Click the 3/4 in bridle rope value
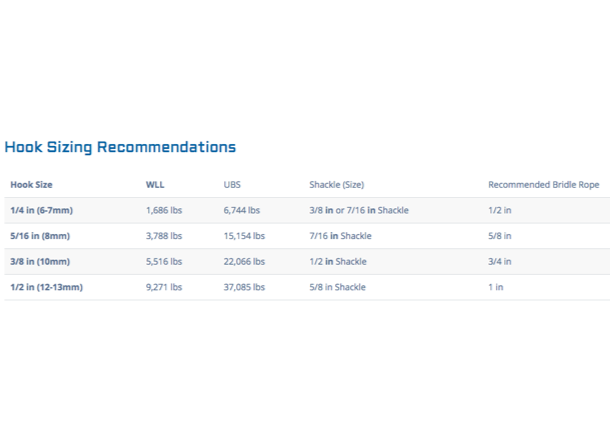610x441 pixels. (500, 262)
